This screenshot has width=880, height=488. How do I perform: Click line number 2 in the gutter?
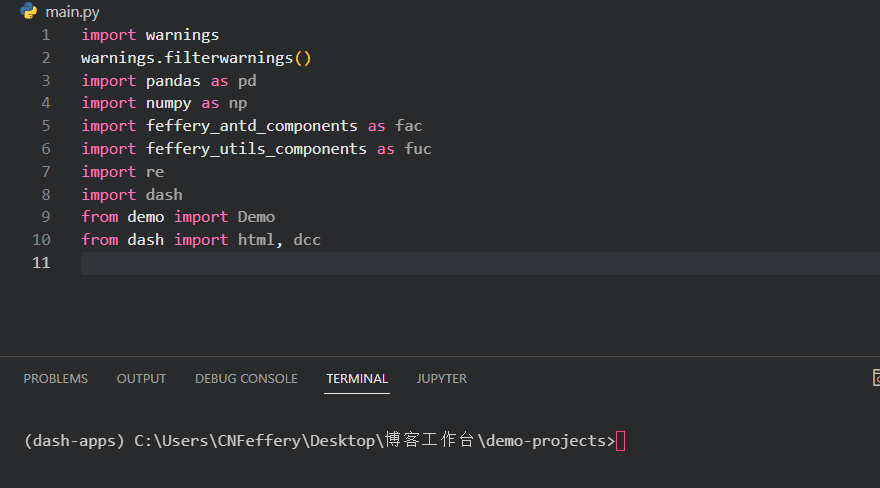click(x=46, y=58)
